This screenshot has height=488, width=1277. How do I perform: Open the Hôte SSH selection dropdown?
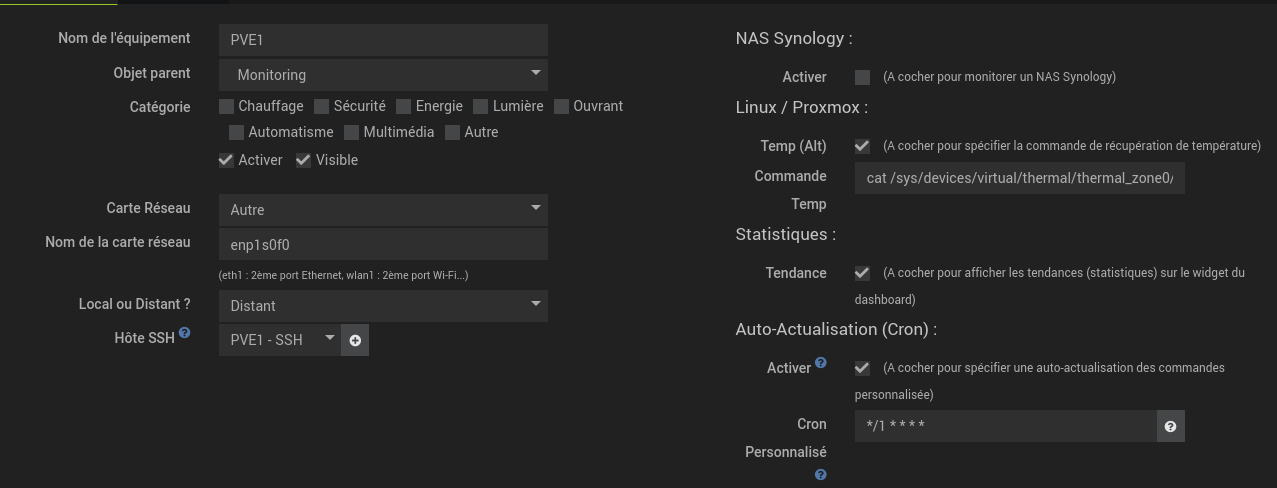(280, 340)
